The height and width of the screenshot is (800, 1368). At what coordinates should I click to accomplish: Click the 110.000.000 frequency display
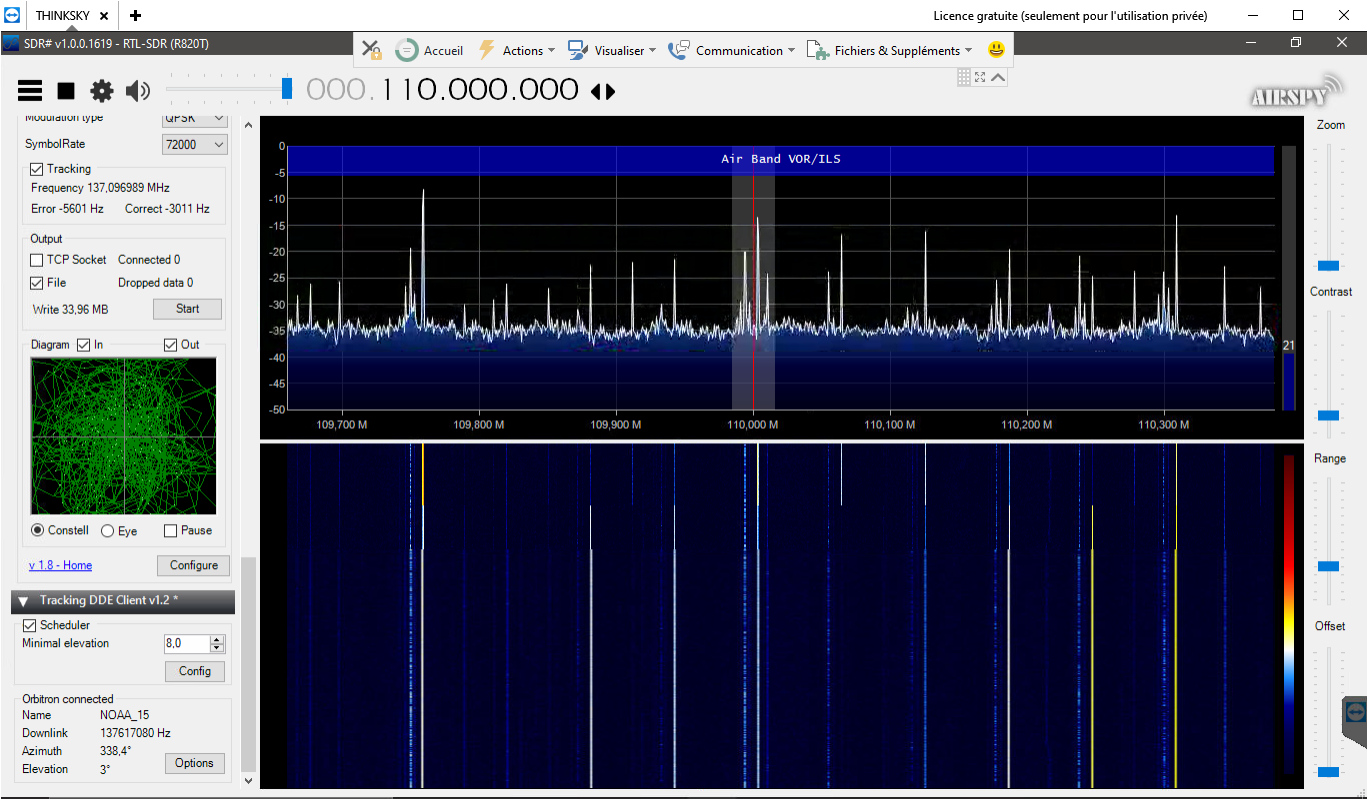point(442,90)
